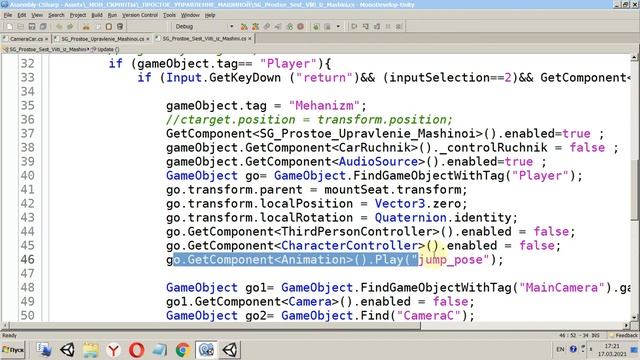Open the File menu
The image size is (640, 360).
[8, 15]
